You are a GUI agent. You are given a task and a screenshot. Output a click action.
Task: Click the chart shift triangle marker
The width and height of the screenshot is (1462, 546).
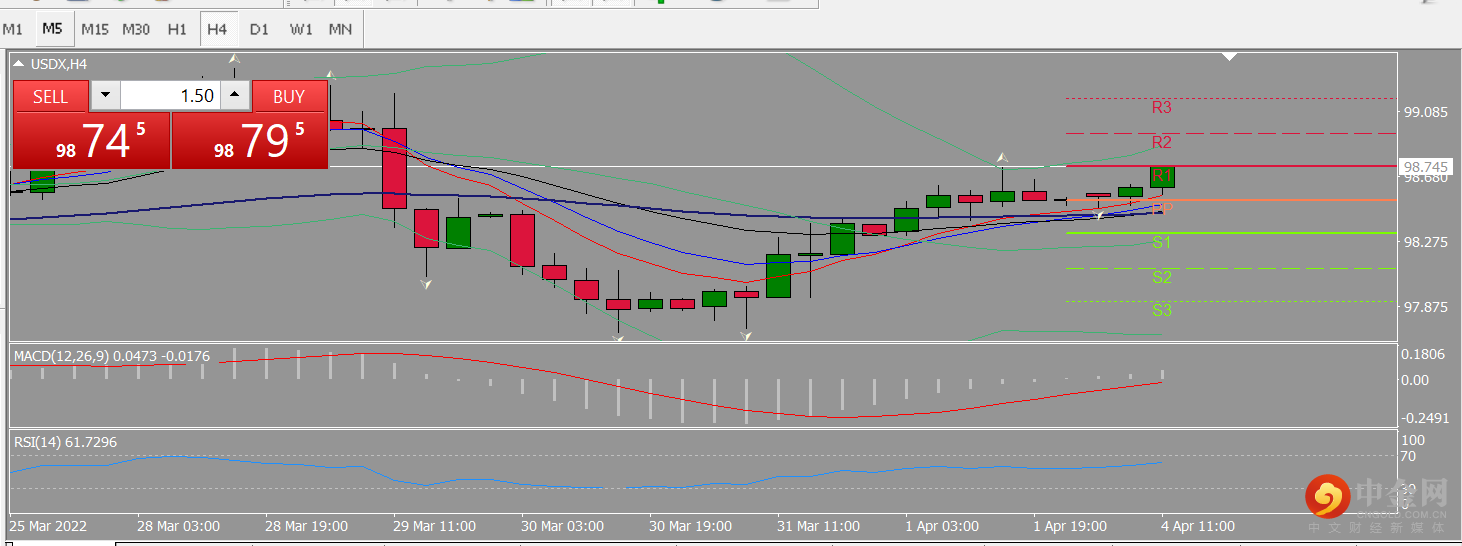(1230, 57)
